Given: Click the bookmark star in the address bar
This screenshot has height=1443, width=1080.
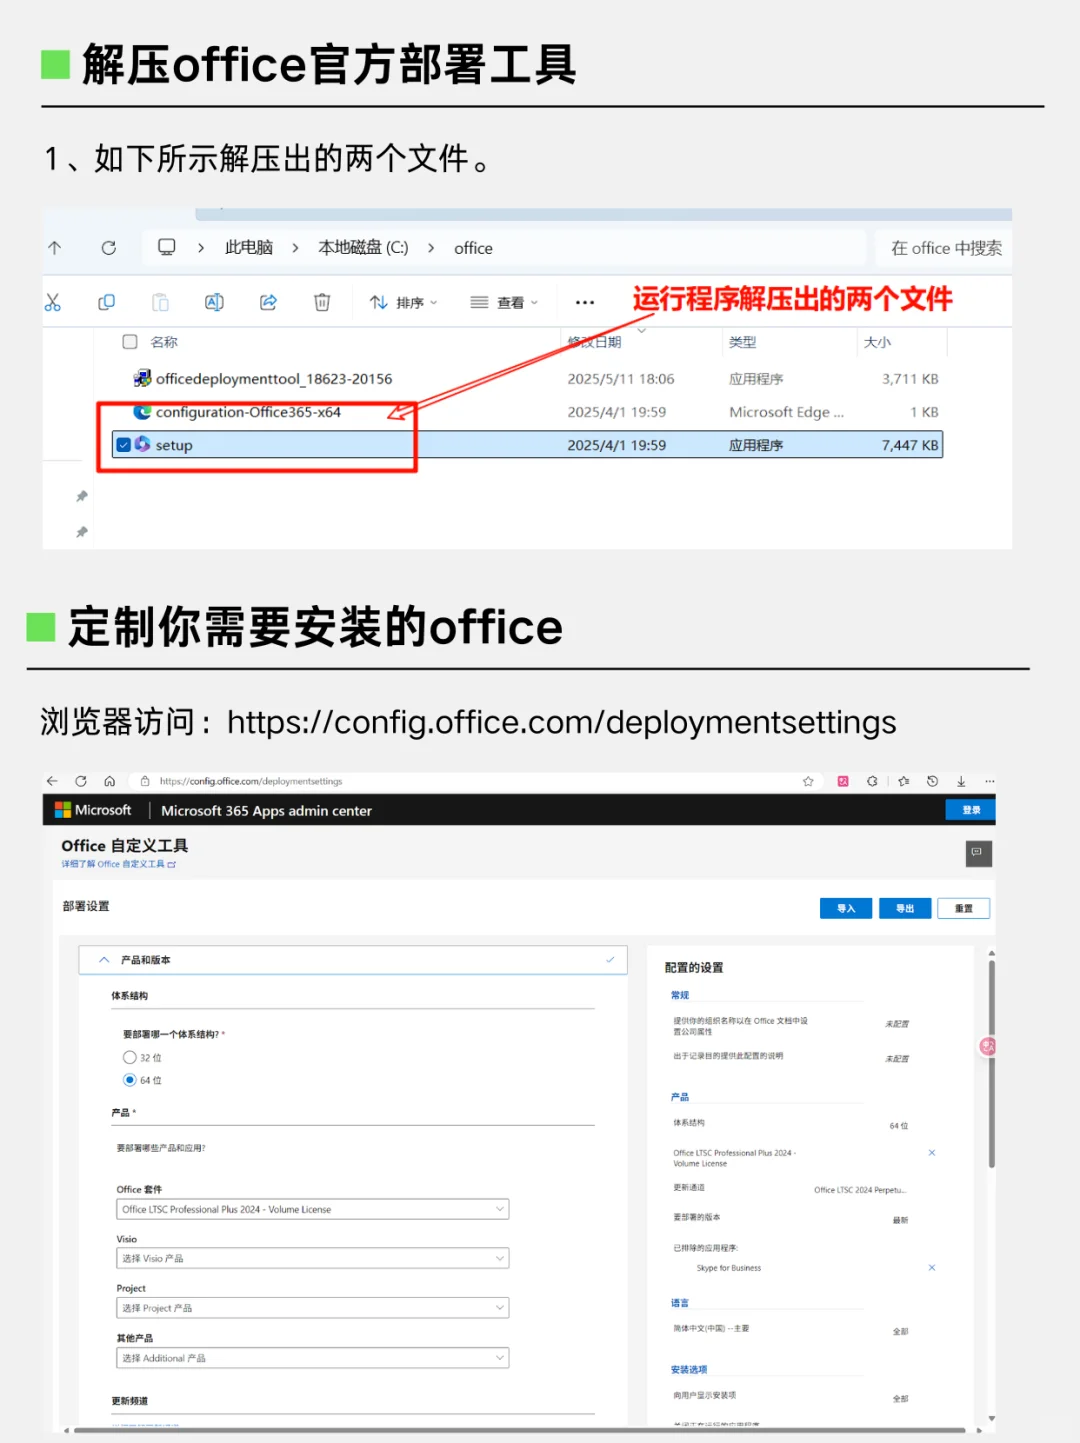Looking at the screenshot, I should click(807, 781).
